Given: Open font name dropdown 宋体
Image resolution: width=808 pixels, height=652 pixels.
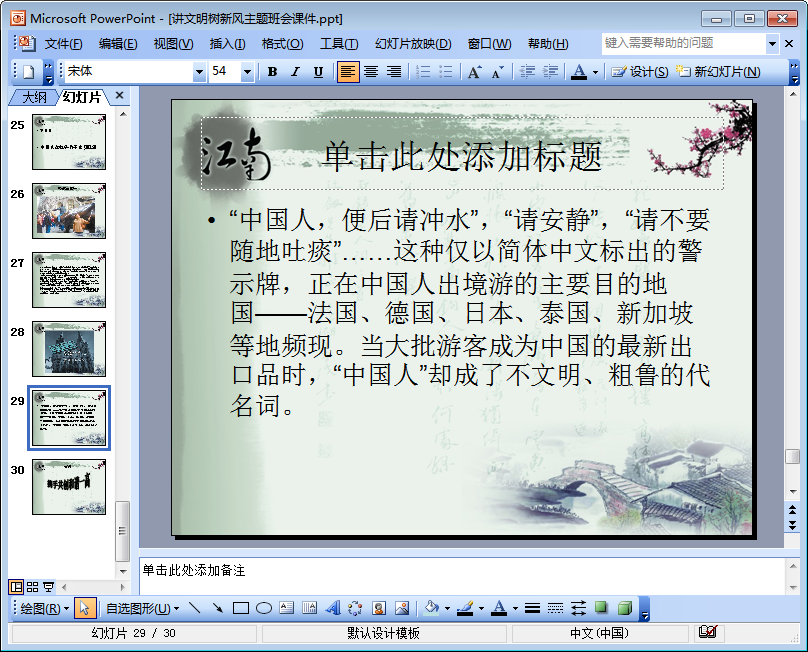Looking at the screenshot, I should [199, 72].
